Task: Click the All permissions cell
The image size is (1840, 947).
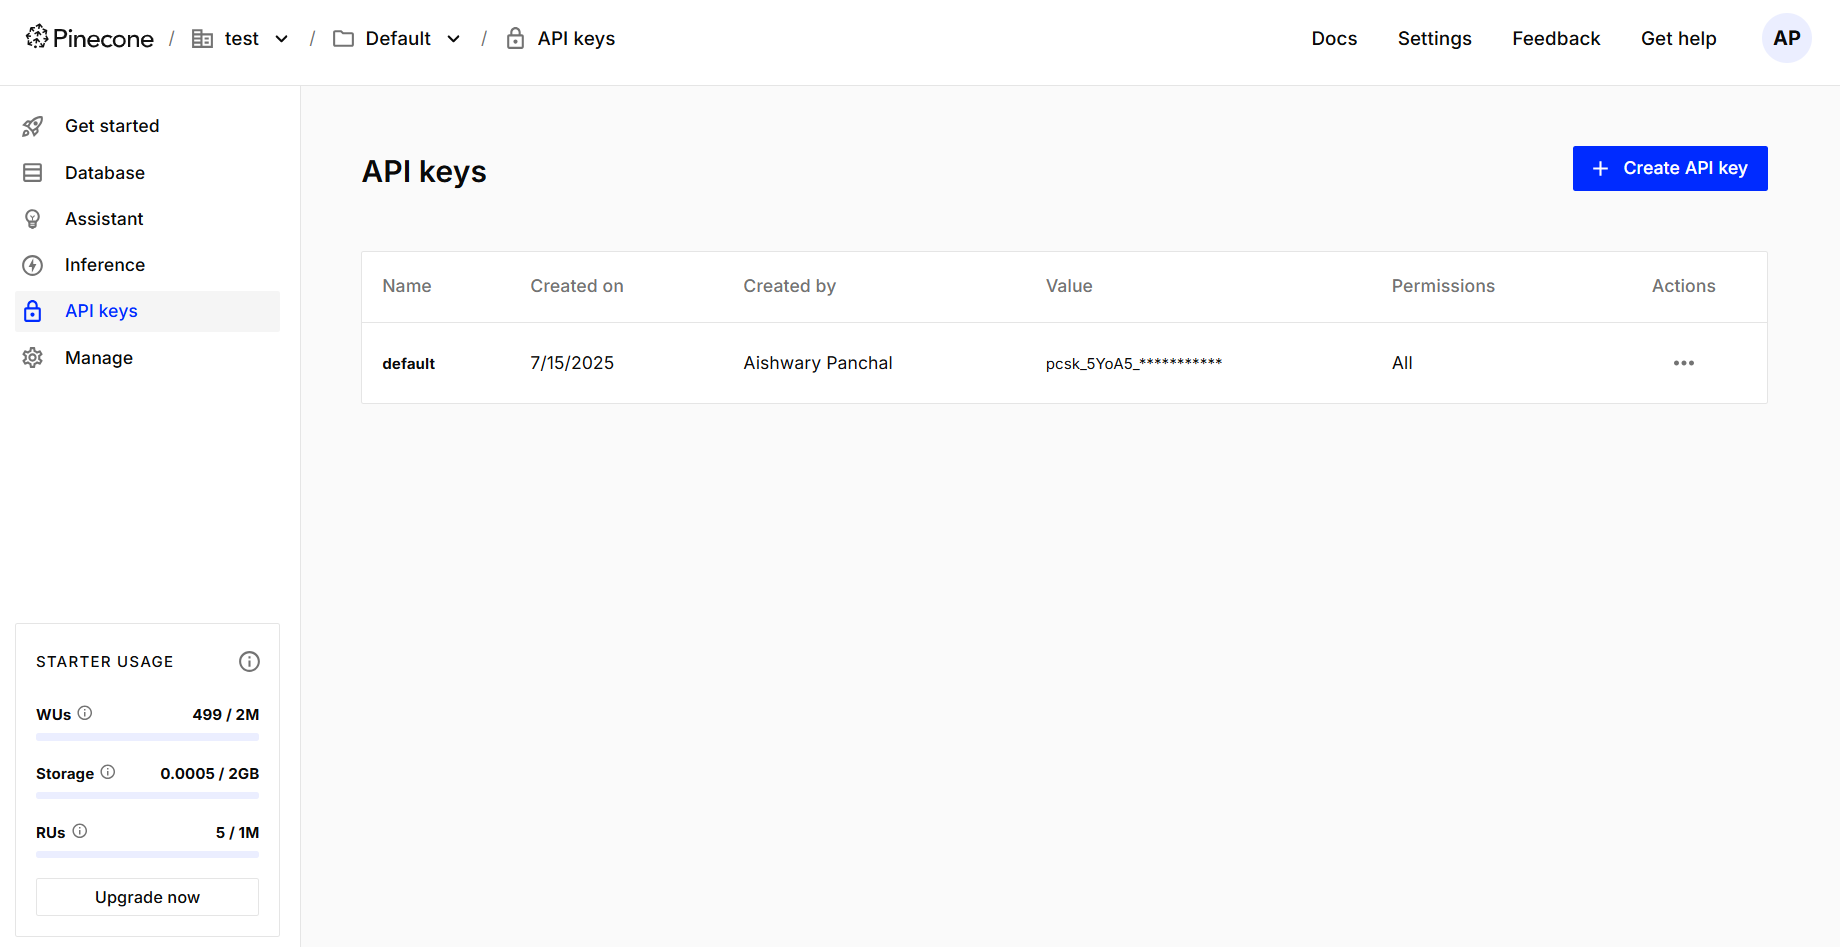Action: (1402, 363)
